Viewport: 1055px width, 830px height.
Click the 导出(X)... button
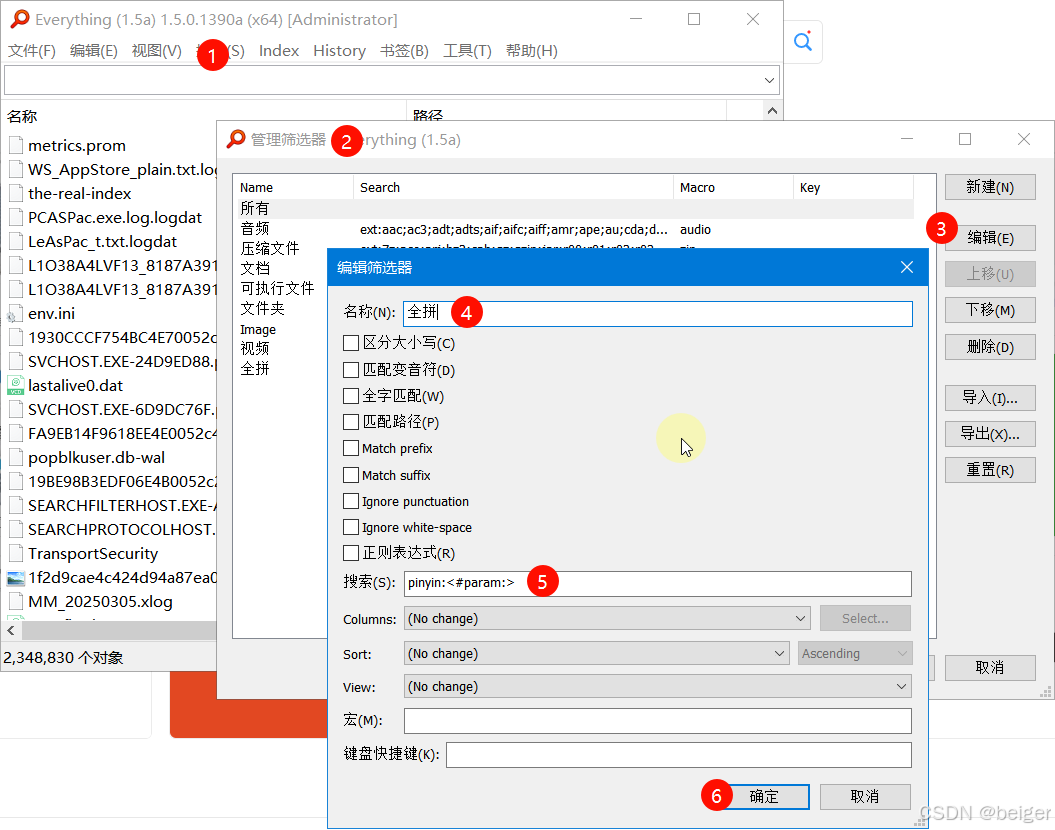coord(990,434)
